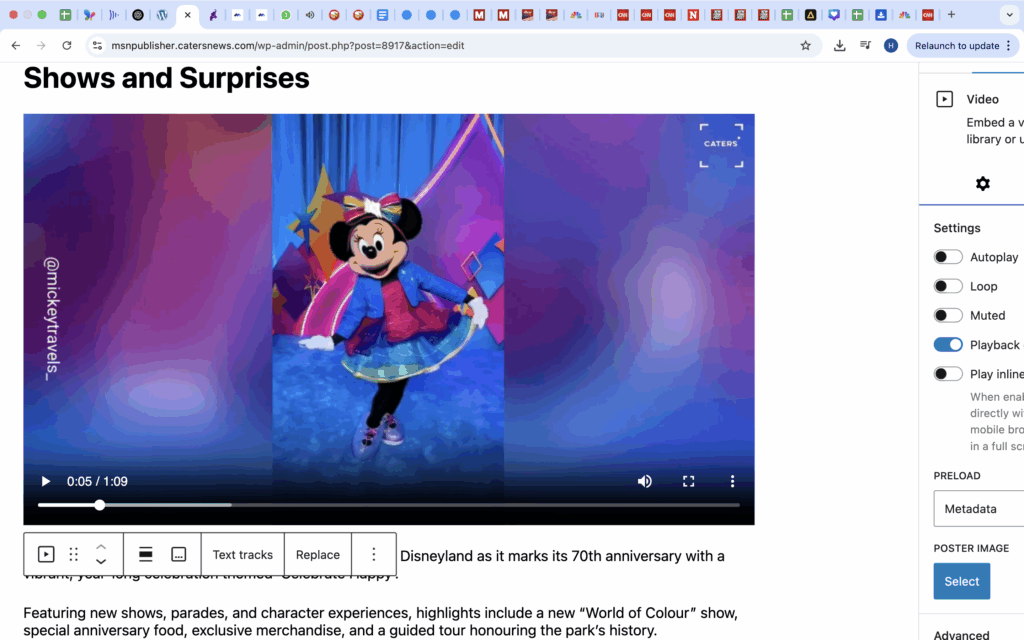Open the gear Settings tab in sidebar
The height and width of the screenshot is (640, 1024).
pos(982,184)
